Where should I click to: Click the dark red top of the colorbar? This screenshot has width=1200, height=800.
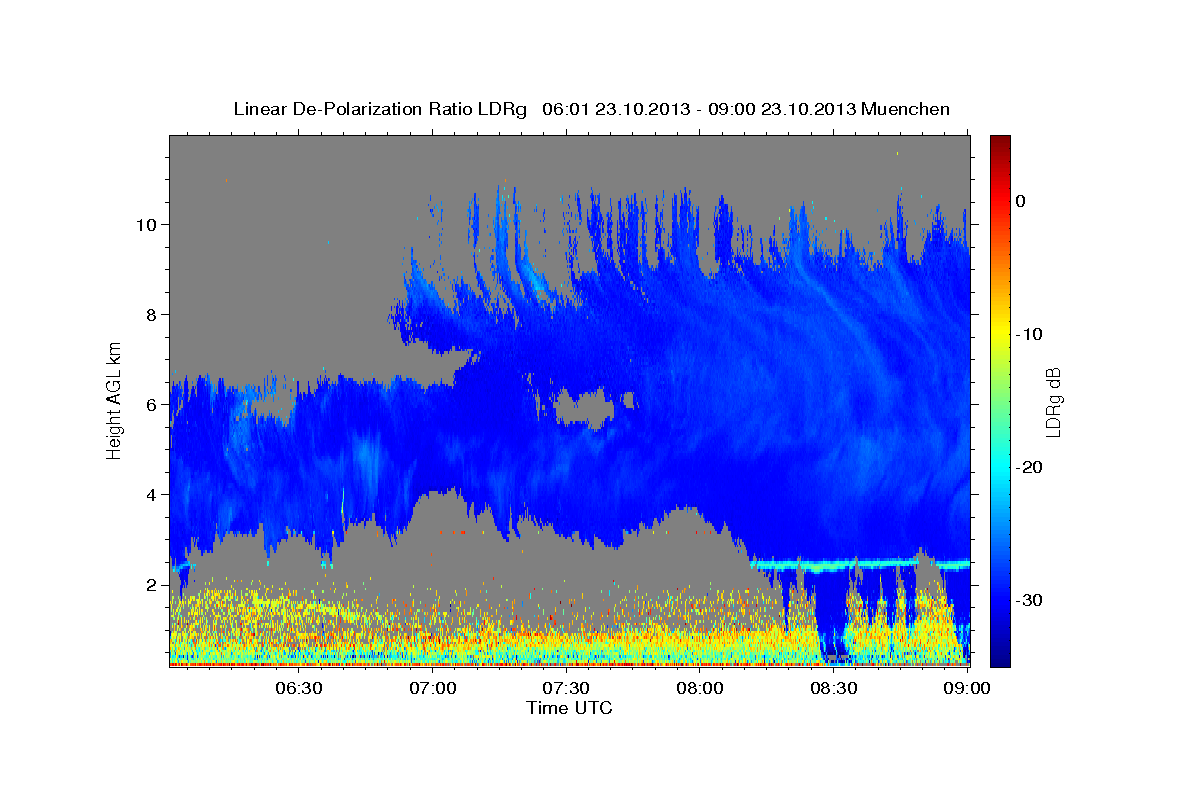click(1000, 143)
